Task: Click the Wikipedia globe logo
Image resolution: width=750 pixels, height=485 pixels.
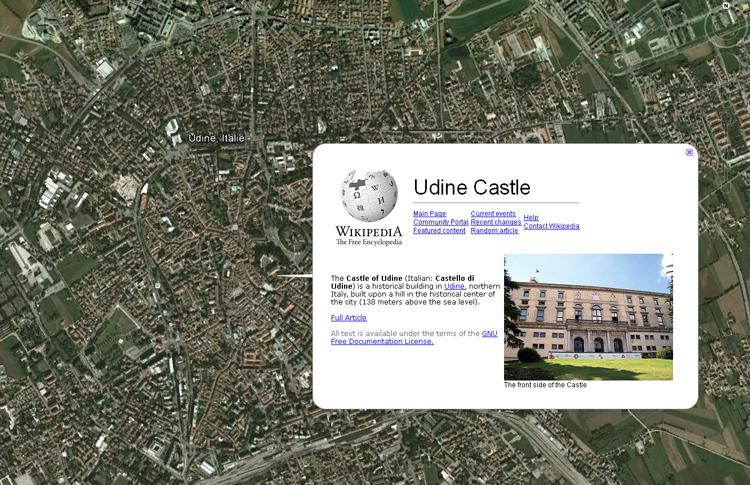Action: coord(369,196)
